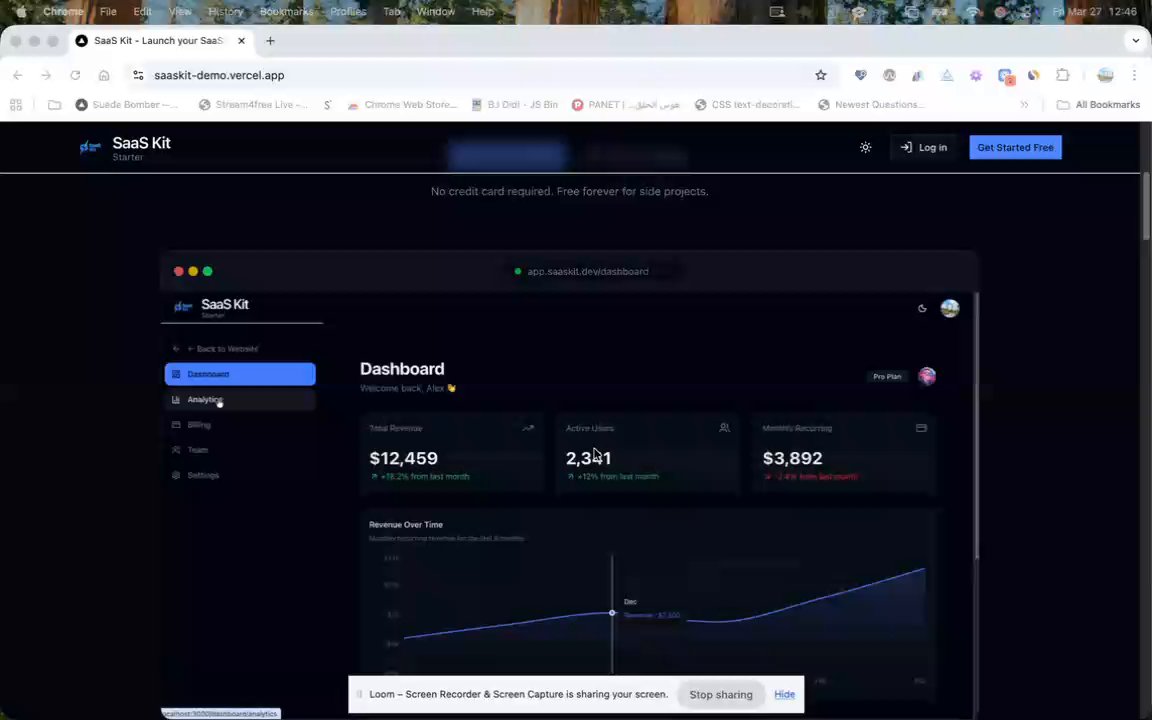
Task: Click the user avatar next to moon icon
Action: coord(950,309)
